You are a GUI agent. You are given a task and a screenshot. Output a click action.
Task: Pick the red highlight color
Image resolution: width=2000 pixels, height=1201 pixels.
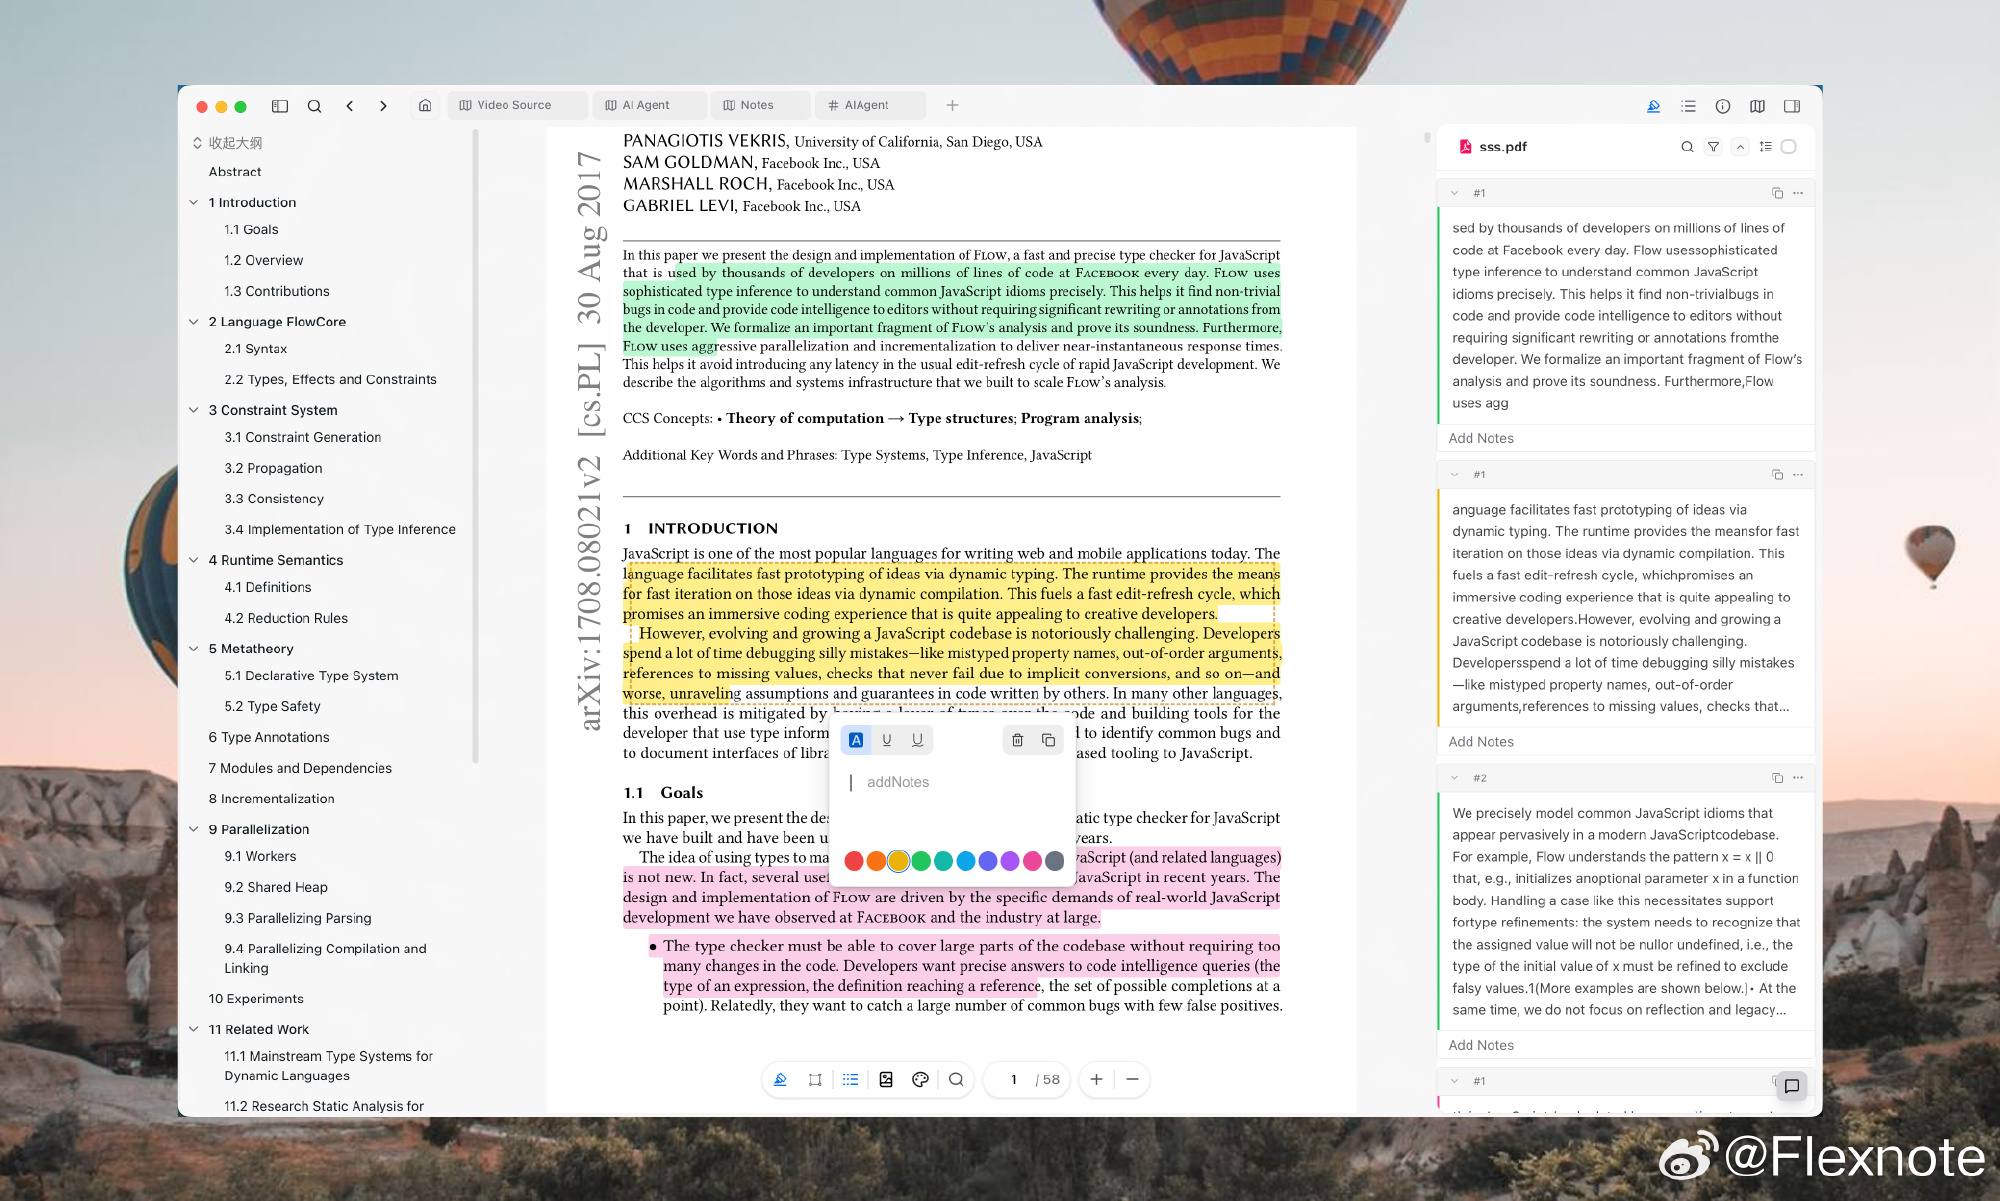pos(854,861)
